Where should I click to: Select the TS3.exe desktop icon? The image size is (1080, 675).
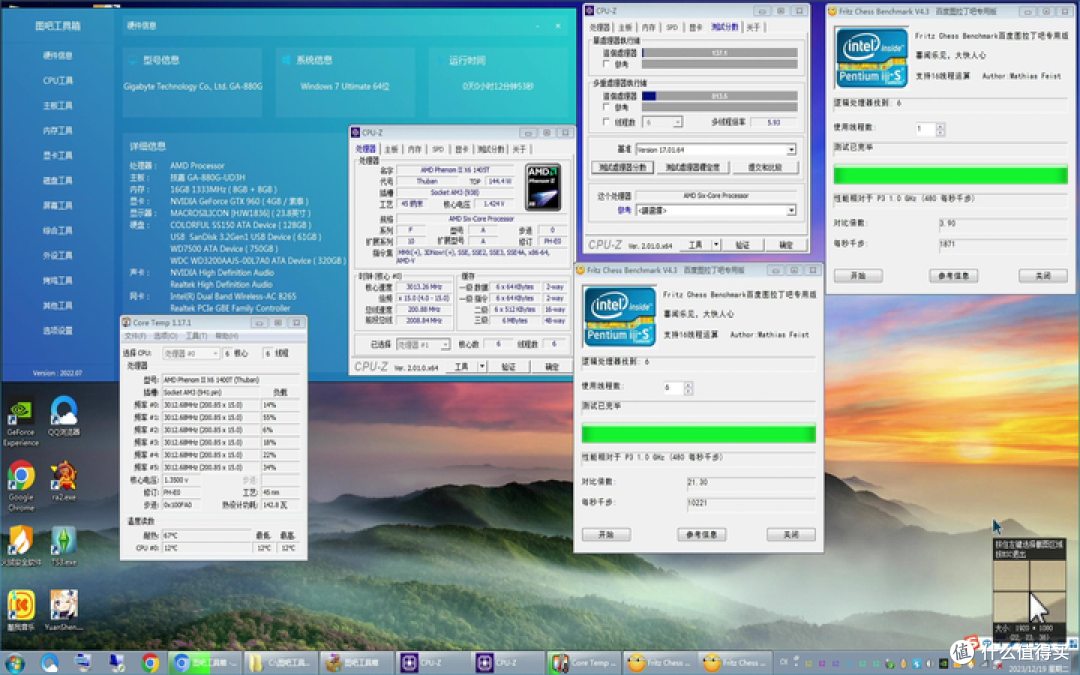coord(63,545)
